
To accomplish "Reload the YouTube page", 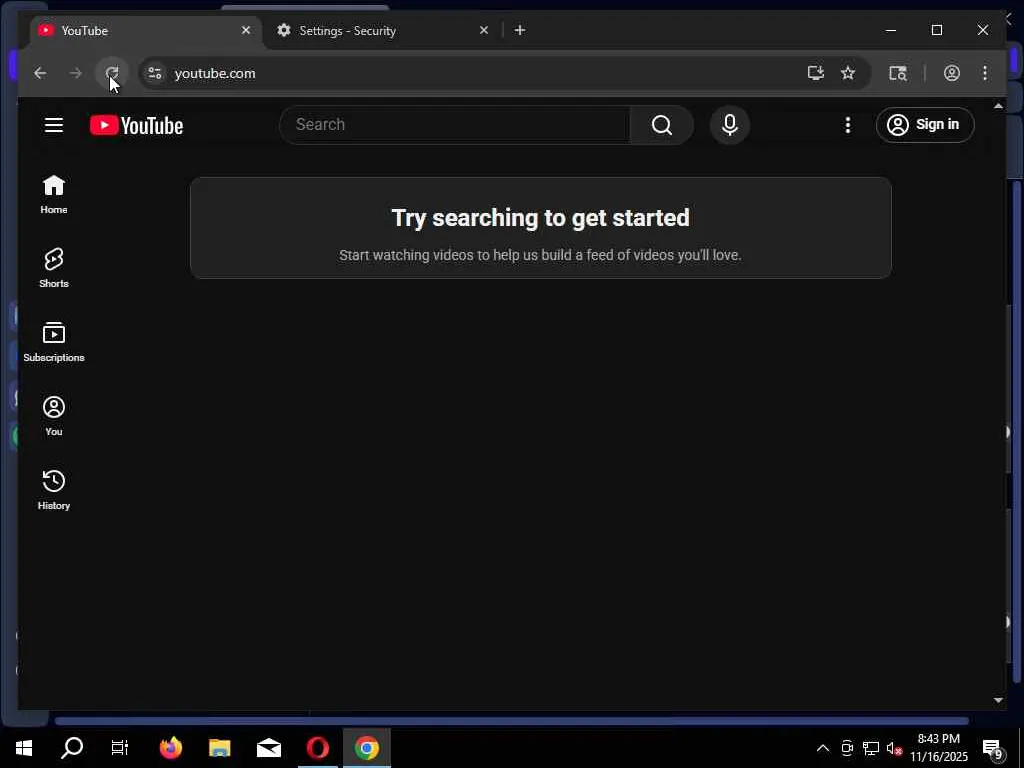I will [x=112, y=73].
